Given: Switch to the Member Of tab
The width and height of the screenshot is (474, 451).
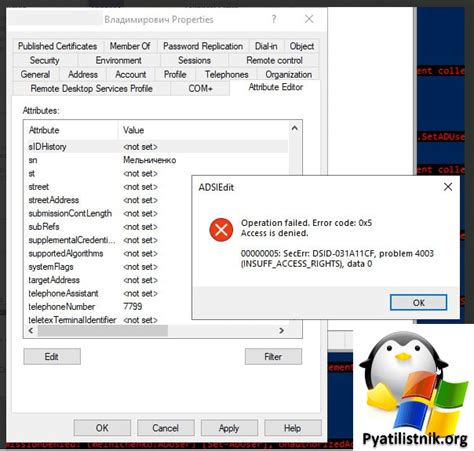Looking at the screenshot, I should 130,46.
